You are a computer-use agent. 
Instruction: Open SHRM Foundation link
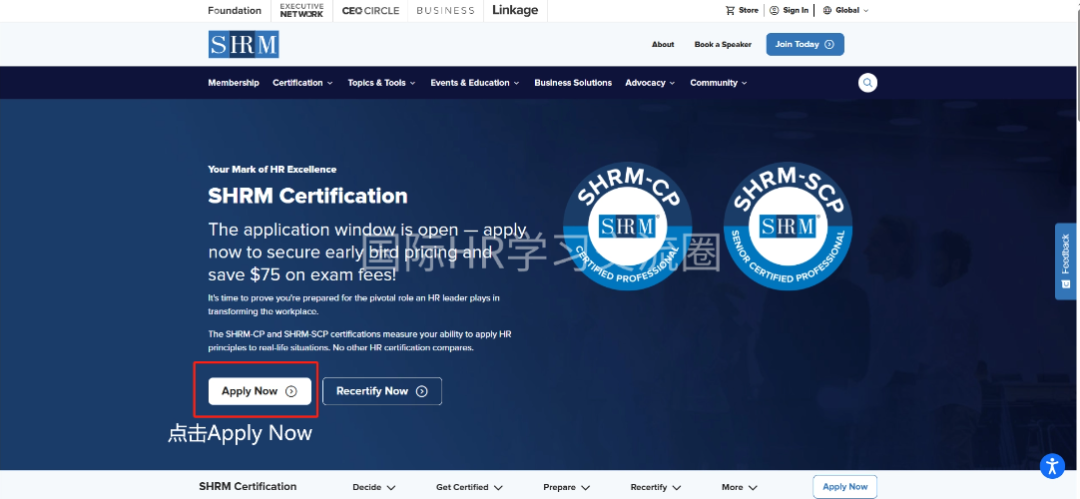pyautogui.click(x=234, y=10)
